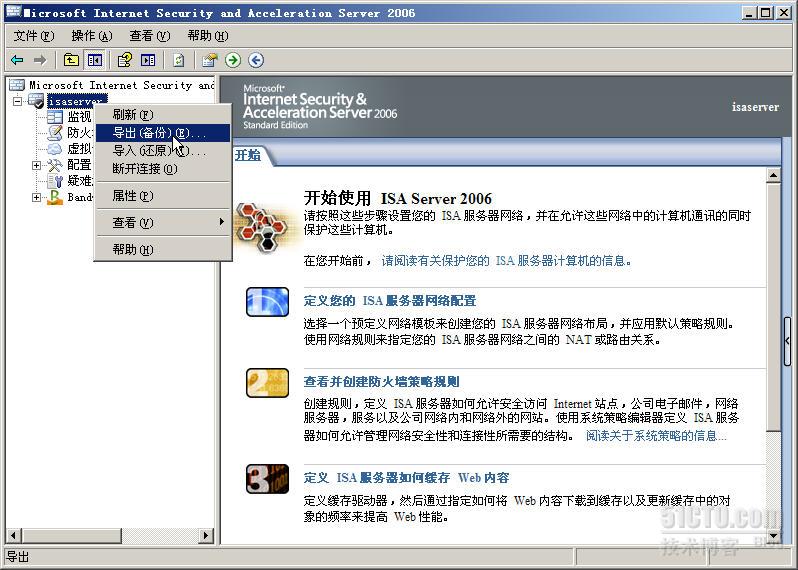The image size is (798, 570).
Task: Click the Up one level folder icon
Action: coord(71,61)
